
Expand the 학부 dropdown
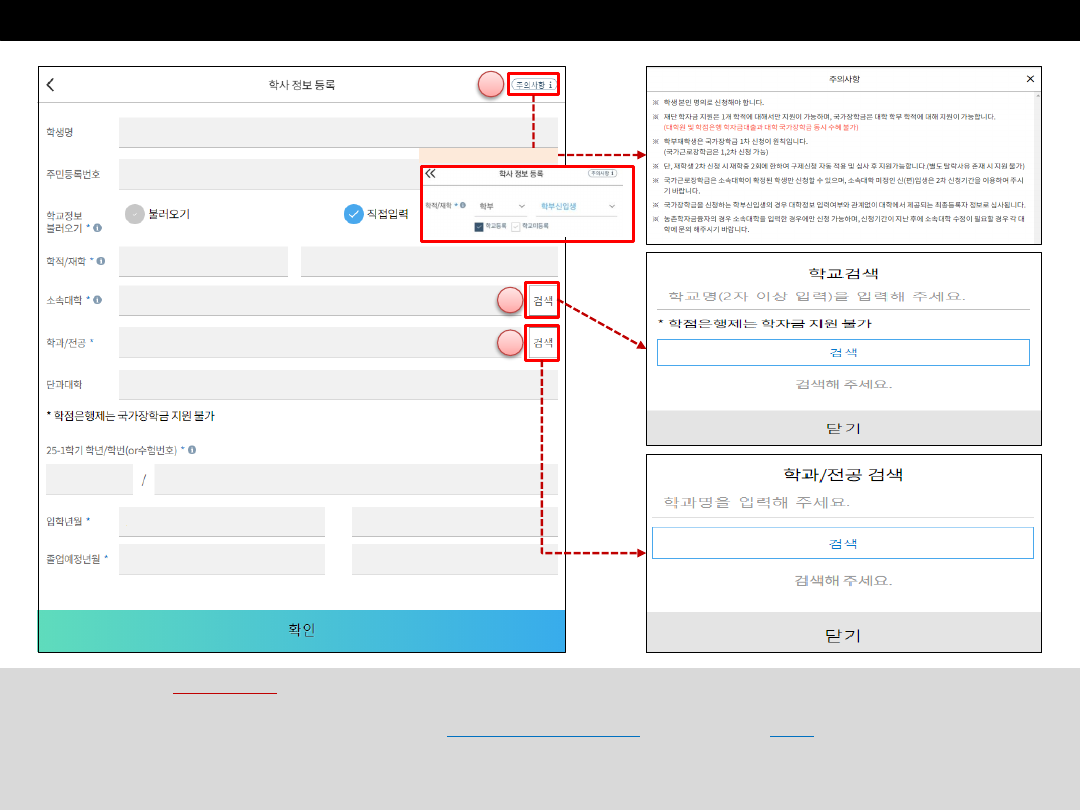502,206
